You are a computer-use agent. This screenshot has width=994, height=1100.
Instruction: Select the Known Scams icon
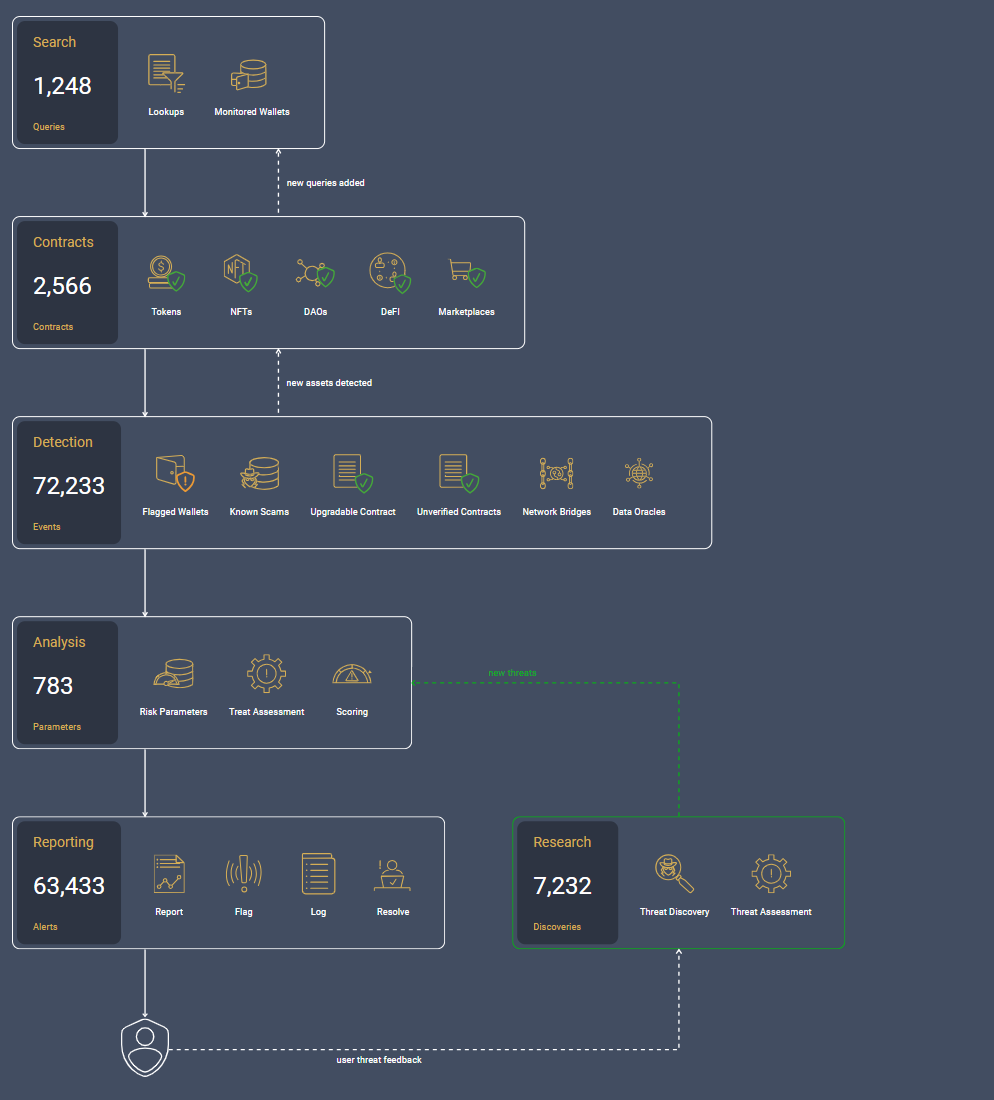pyautogui.click(x=260, y=473)
